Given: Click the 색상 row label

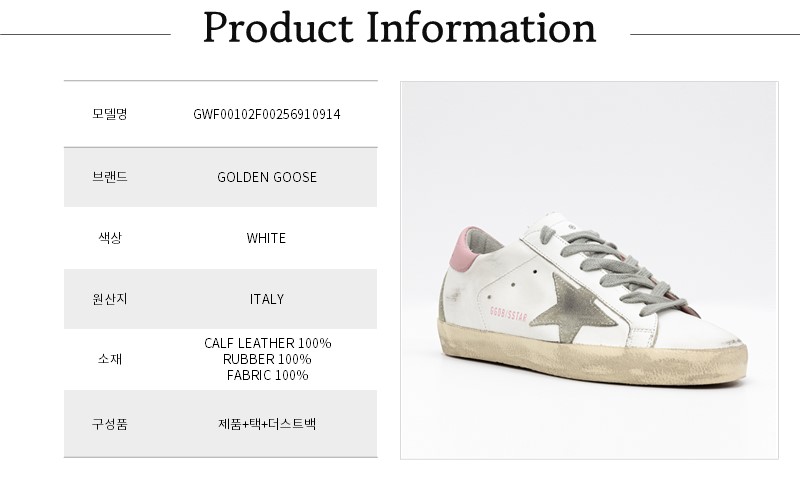Looking at the screenshot, I should coord(109,238).
